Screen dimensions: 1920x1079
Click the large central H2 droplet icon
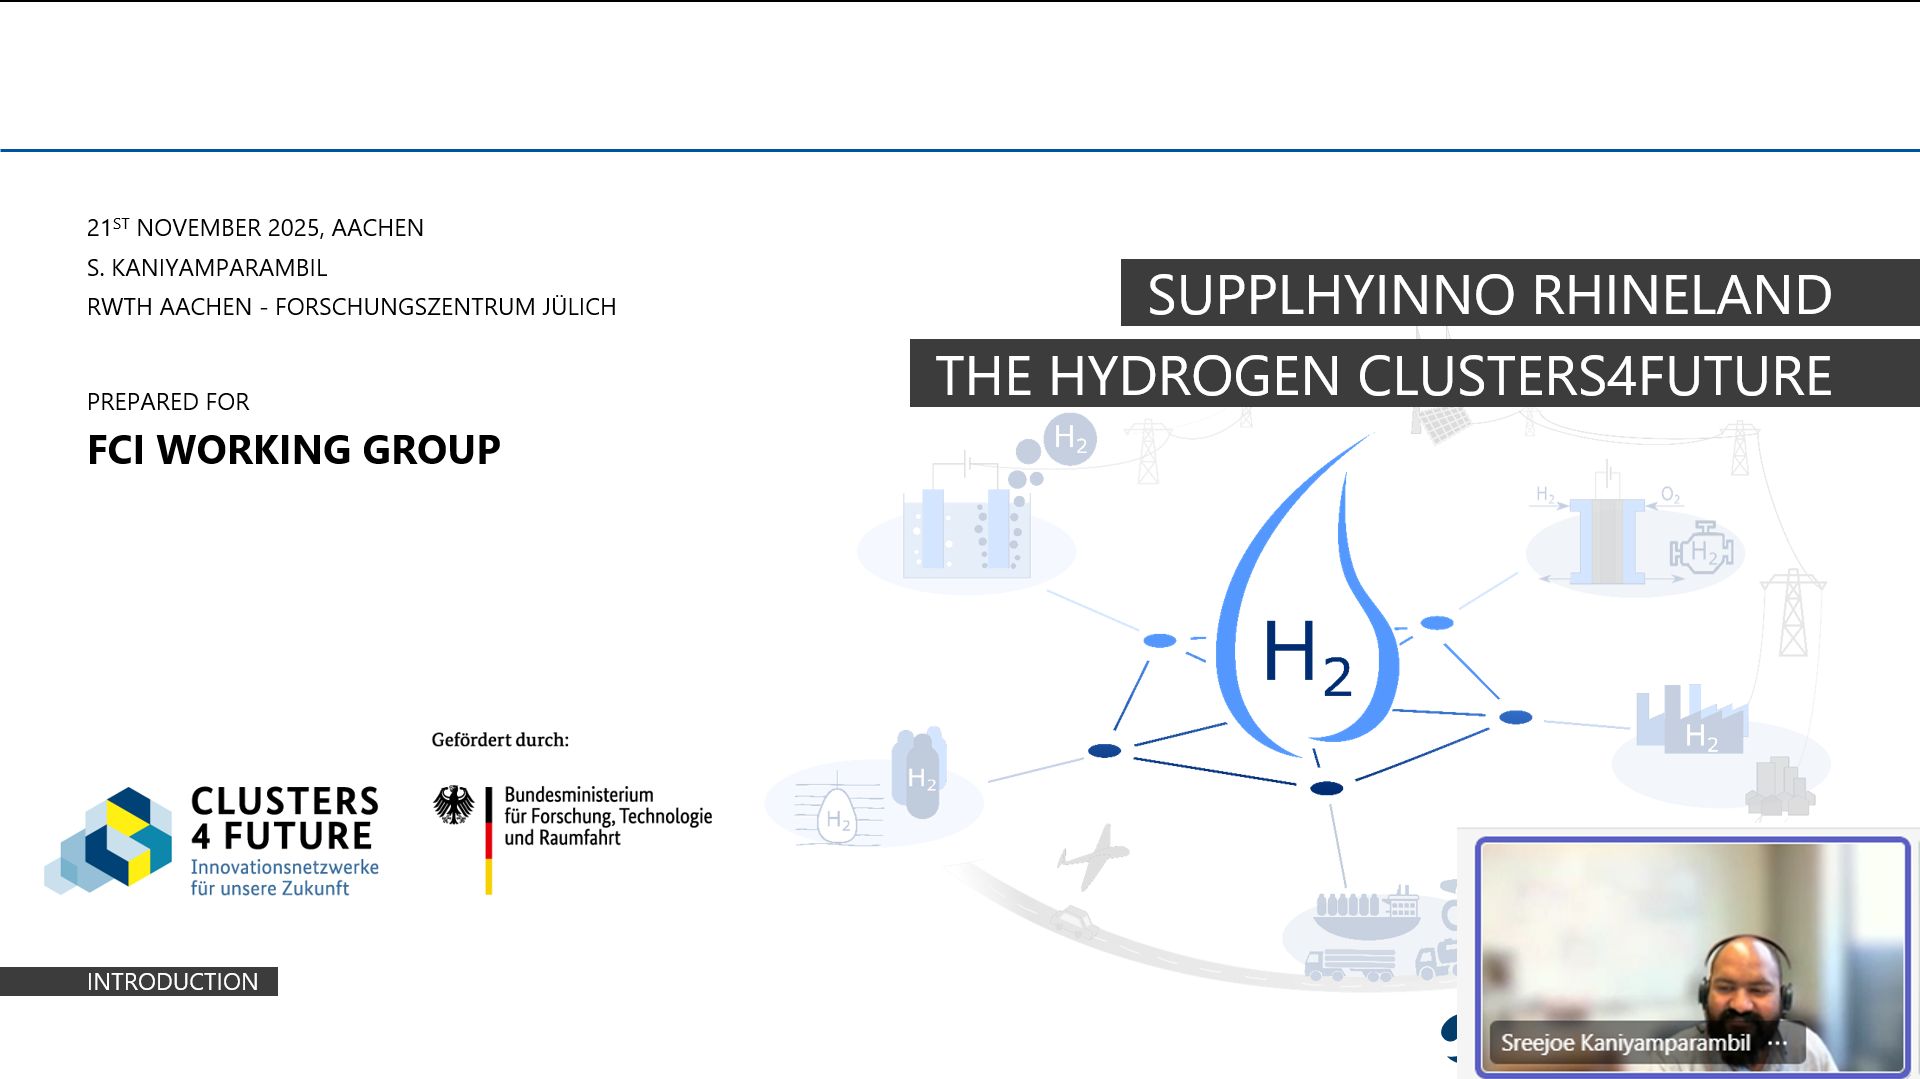click(x=1307, y=620)
